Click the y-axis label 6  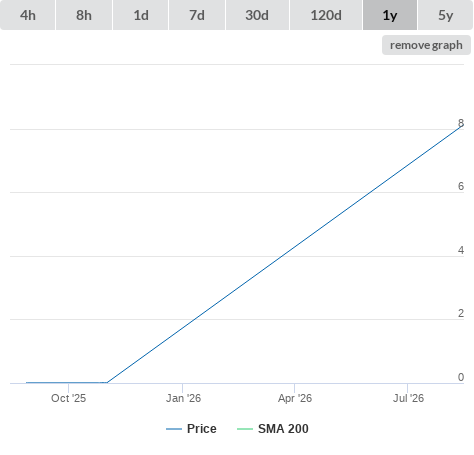point(461,186)
